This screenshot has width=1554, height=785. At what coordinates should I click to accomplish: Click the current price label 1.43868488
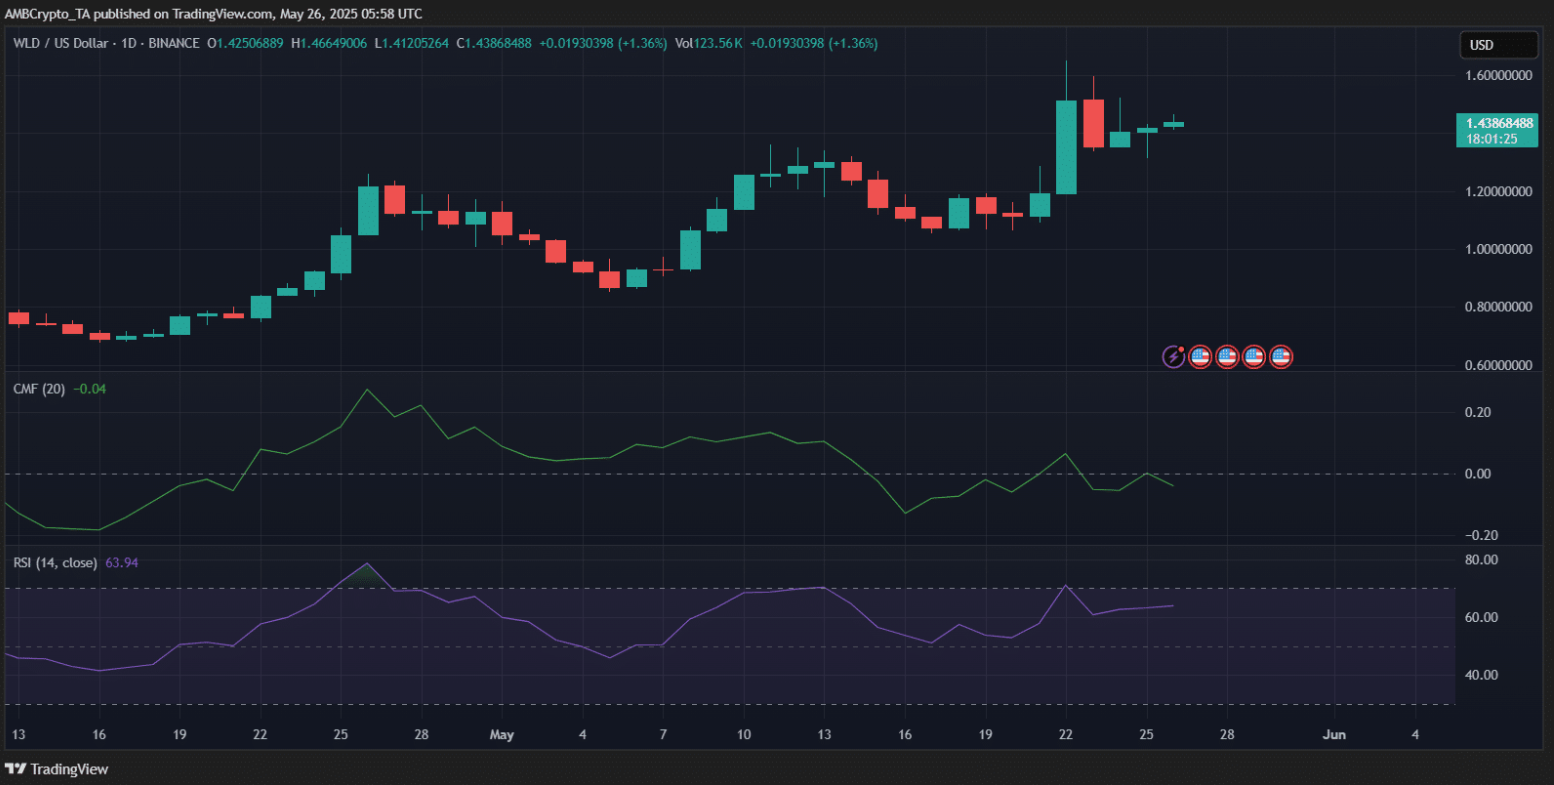tap(1496, 123)
